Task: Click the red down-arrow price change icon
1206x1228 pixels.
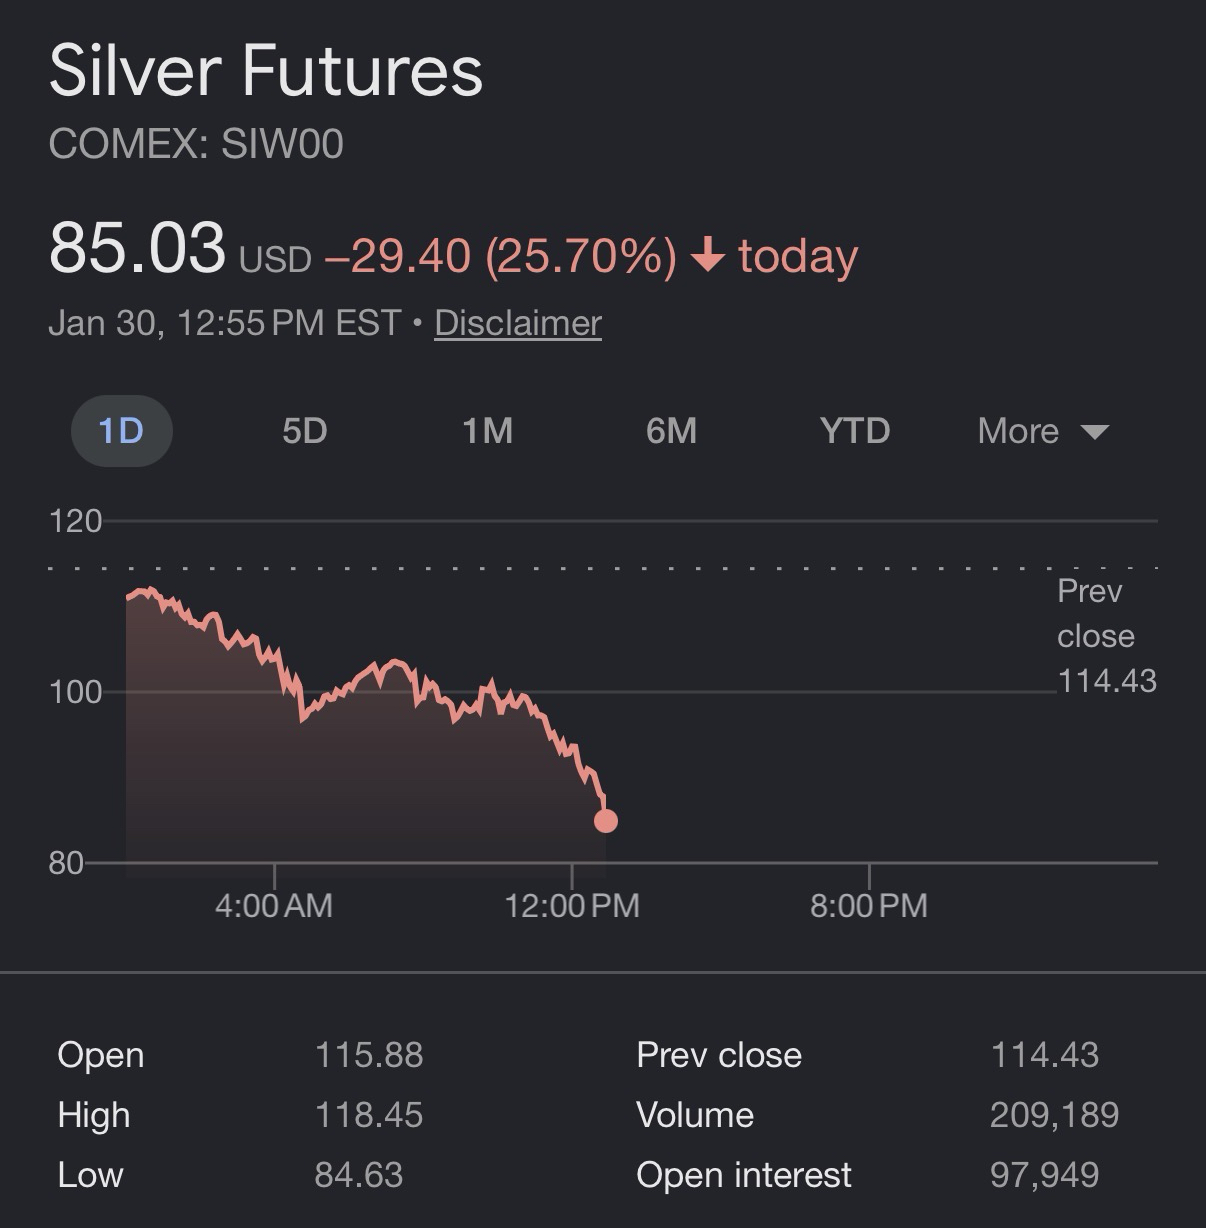Action: [x=708, y=256]
